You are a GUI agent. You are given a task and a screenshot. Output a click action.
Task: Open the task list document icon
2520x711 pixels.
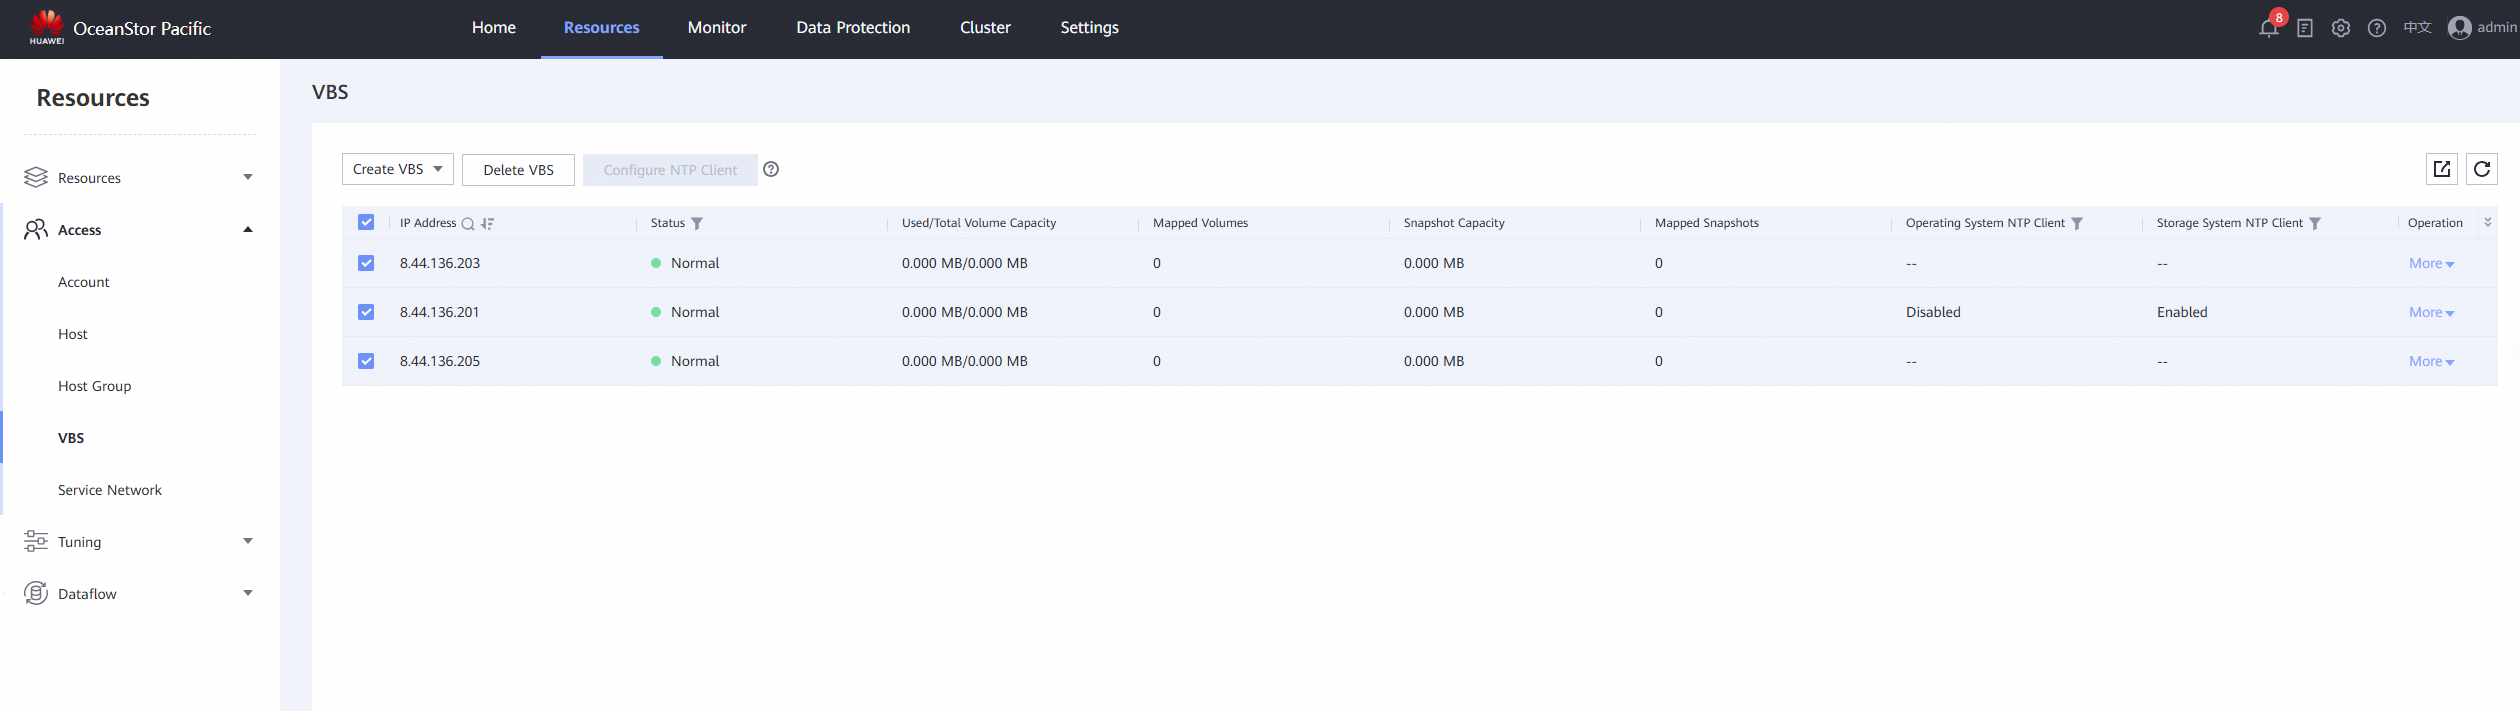pyautogui.click(x=2305, y=28)
